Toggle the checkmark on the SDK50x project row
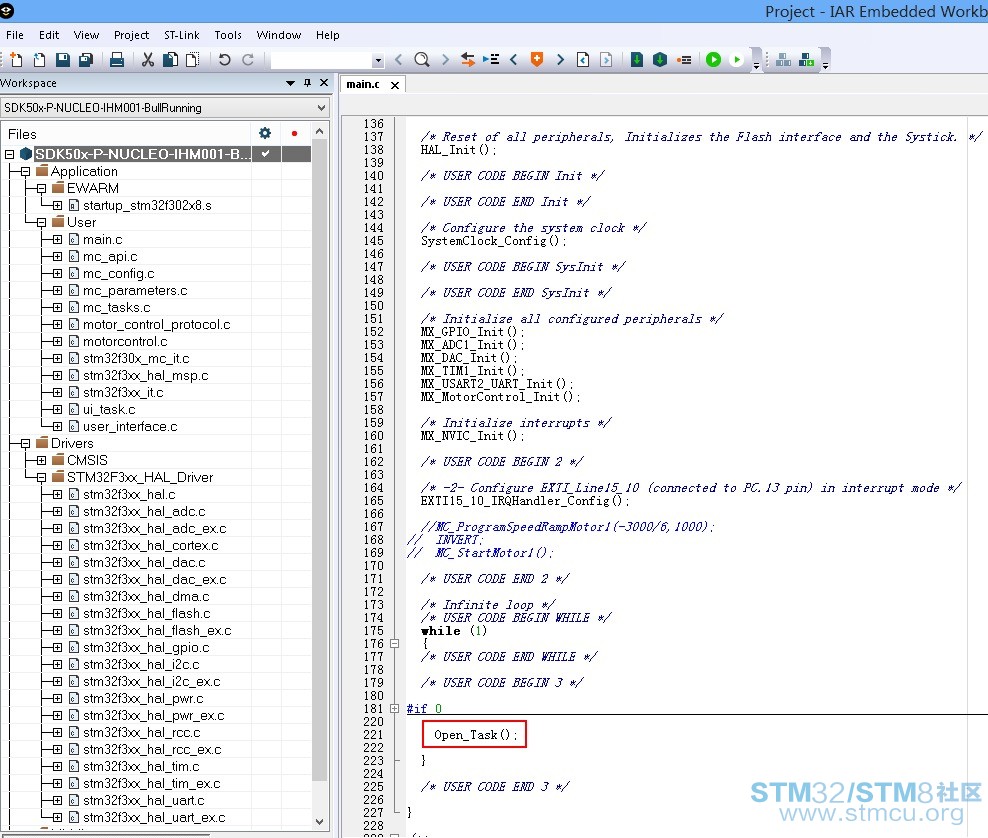The height and width of the screenshot is (838, 988). pyautogui.click(x=266, y=154)
